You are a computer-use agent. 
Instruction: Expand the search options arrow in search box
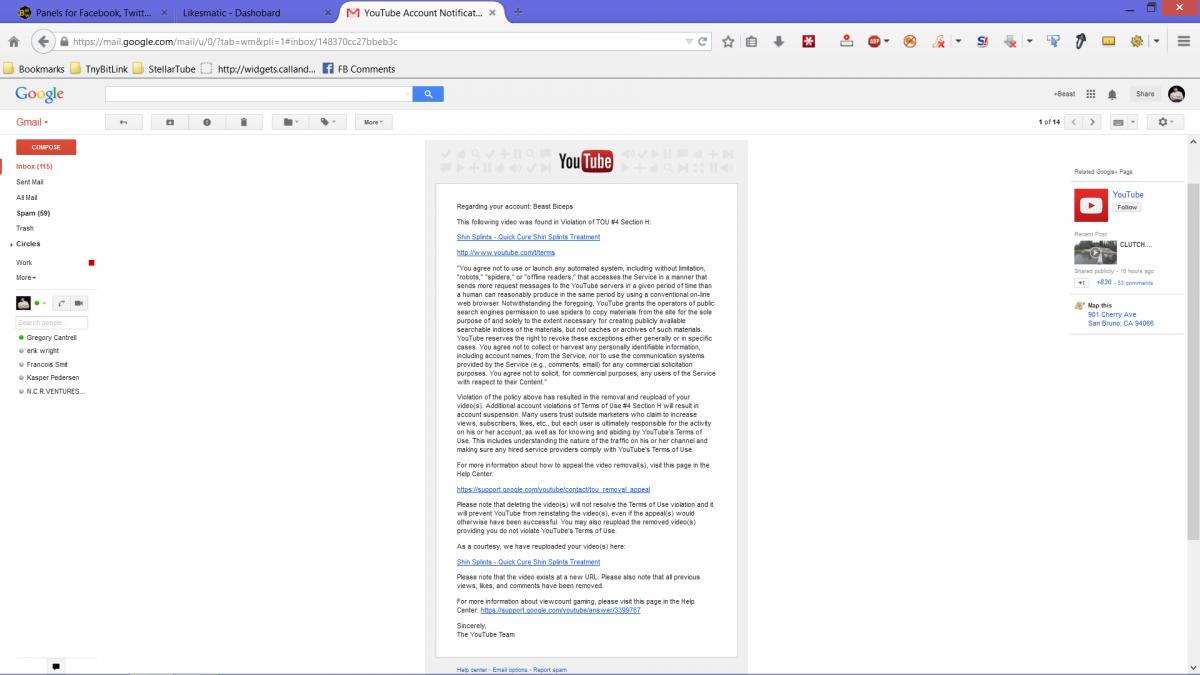tap(408, 94)
